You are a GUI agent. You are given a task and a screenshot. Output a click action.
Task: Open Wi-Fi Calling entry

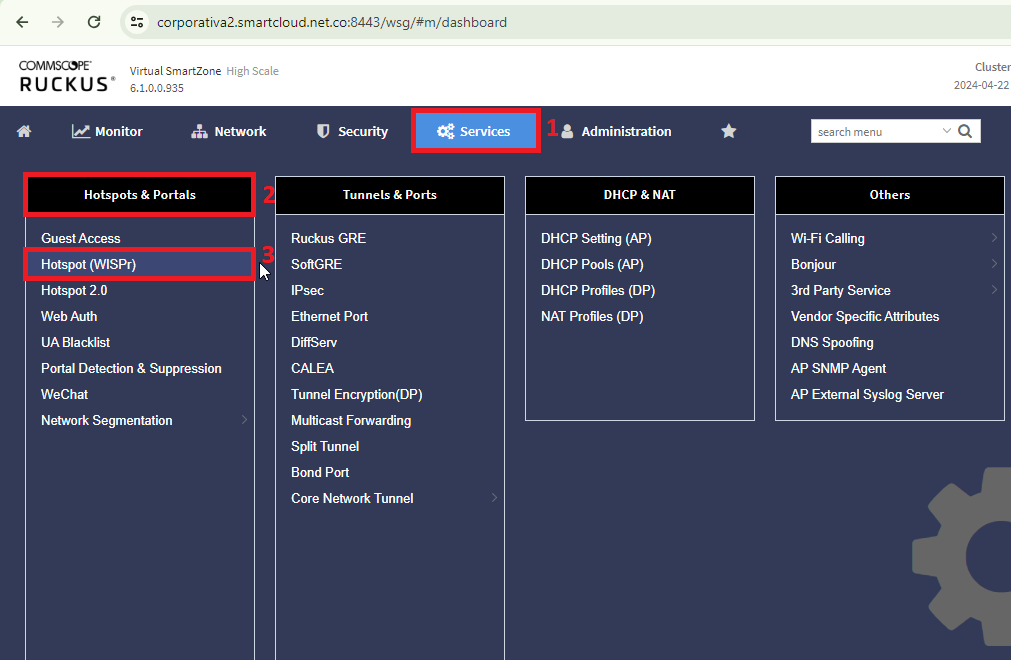click(x=828, y=238)
